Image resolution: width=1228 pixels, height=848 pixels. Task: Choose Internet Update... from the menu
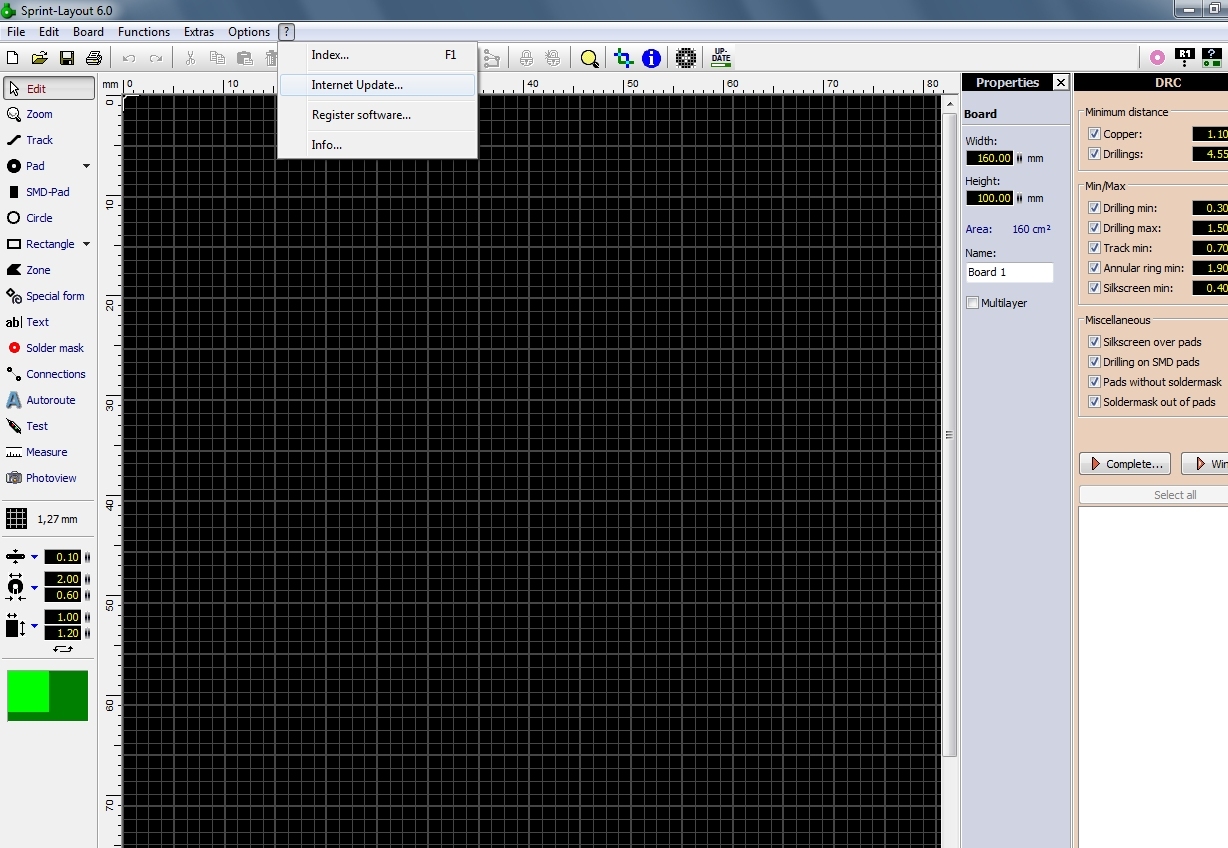click(377, 85)
